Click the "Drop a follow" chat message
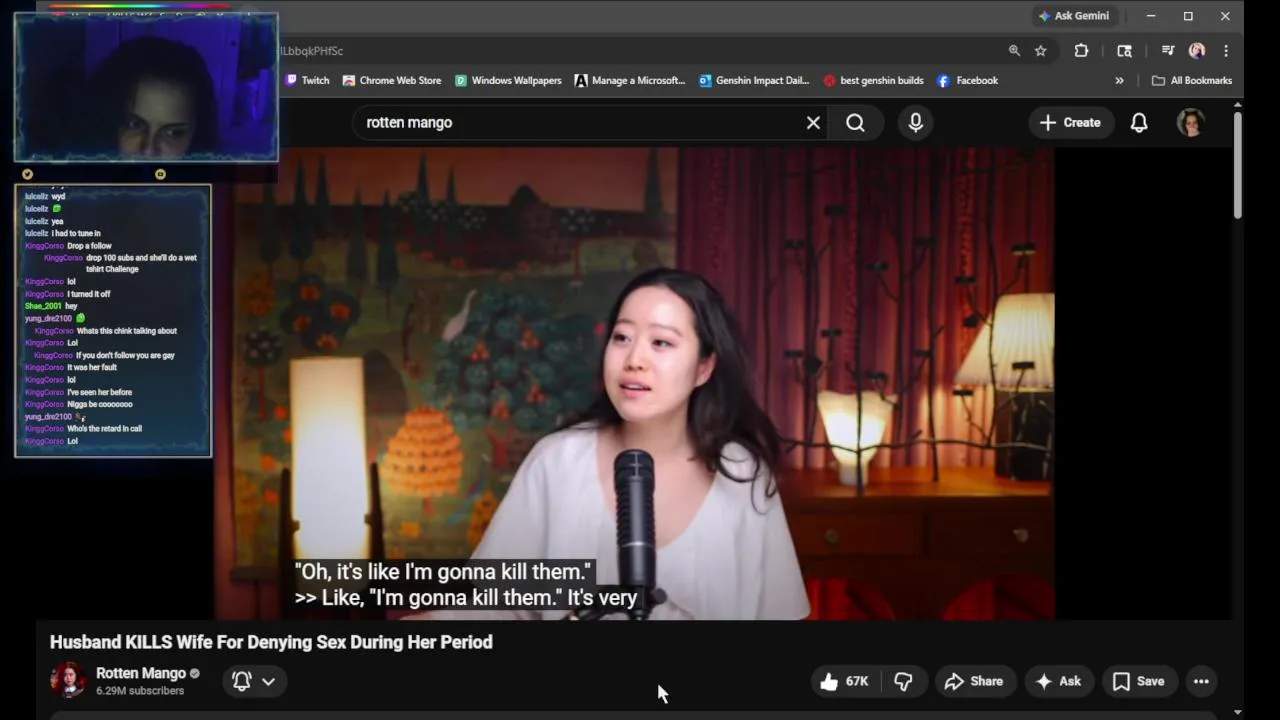The image size is (1280, 720). click(x=68, y=246)
